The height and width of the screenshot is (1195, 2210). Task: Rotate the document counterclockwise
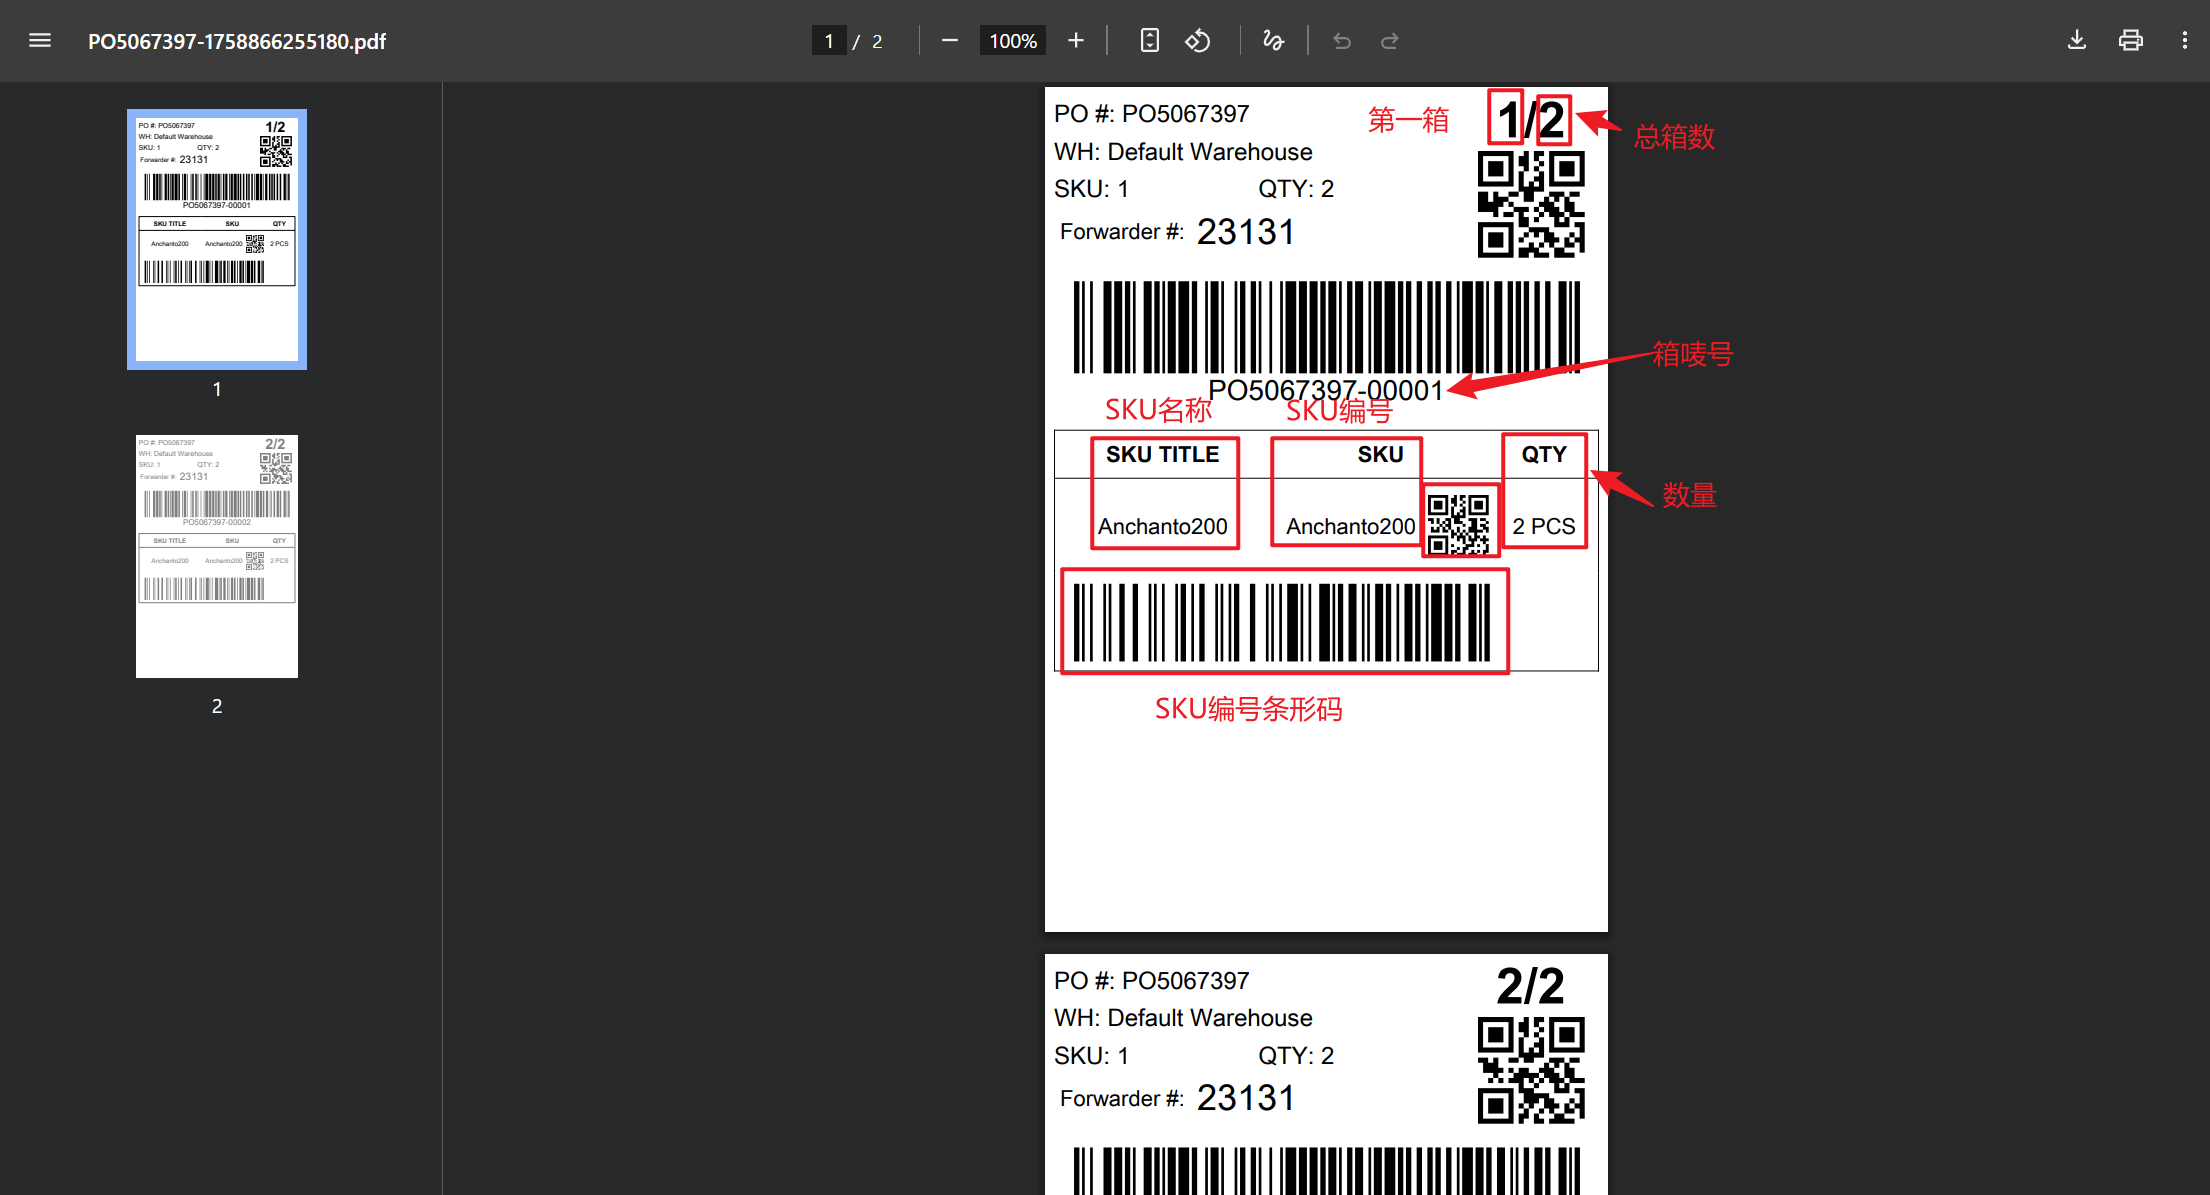click(x=1198, y=41)
